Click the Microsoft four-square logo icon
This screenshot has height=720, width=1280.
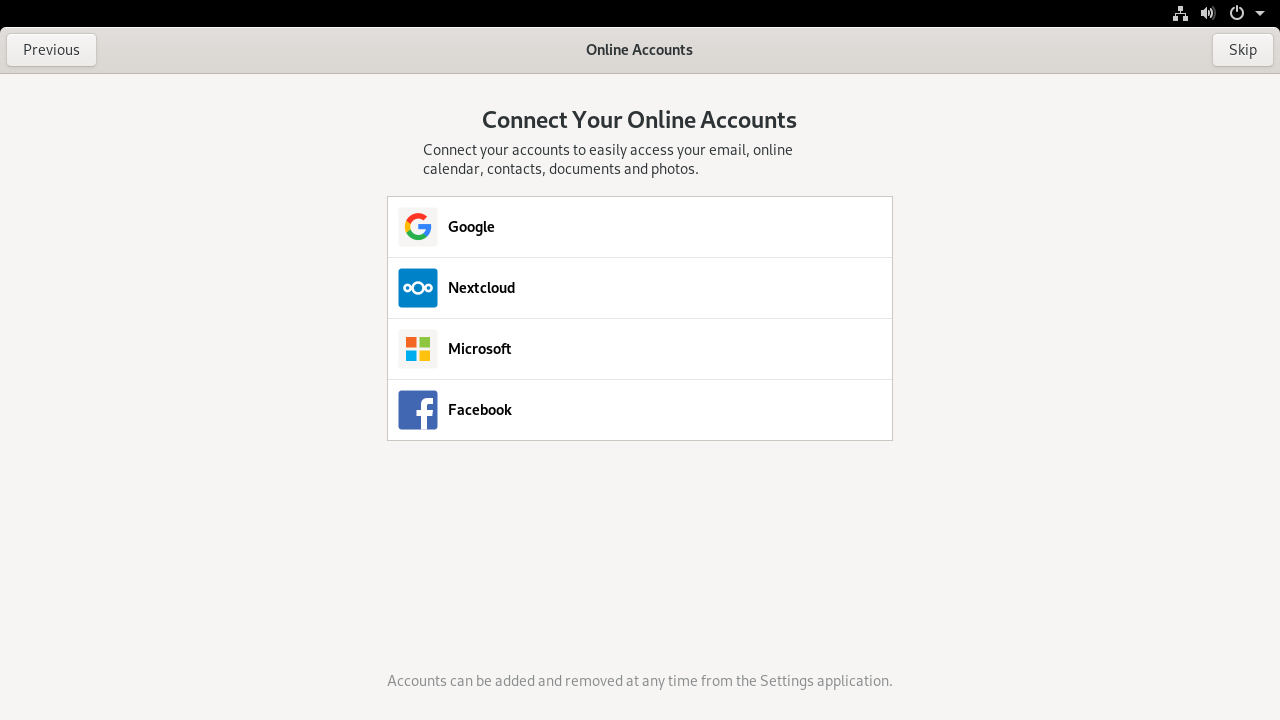pos(418,349)
